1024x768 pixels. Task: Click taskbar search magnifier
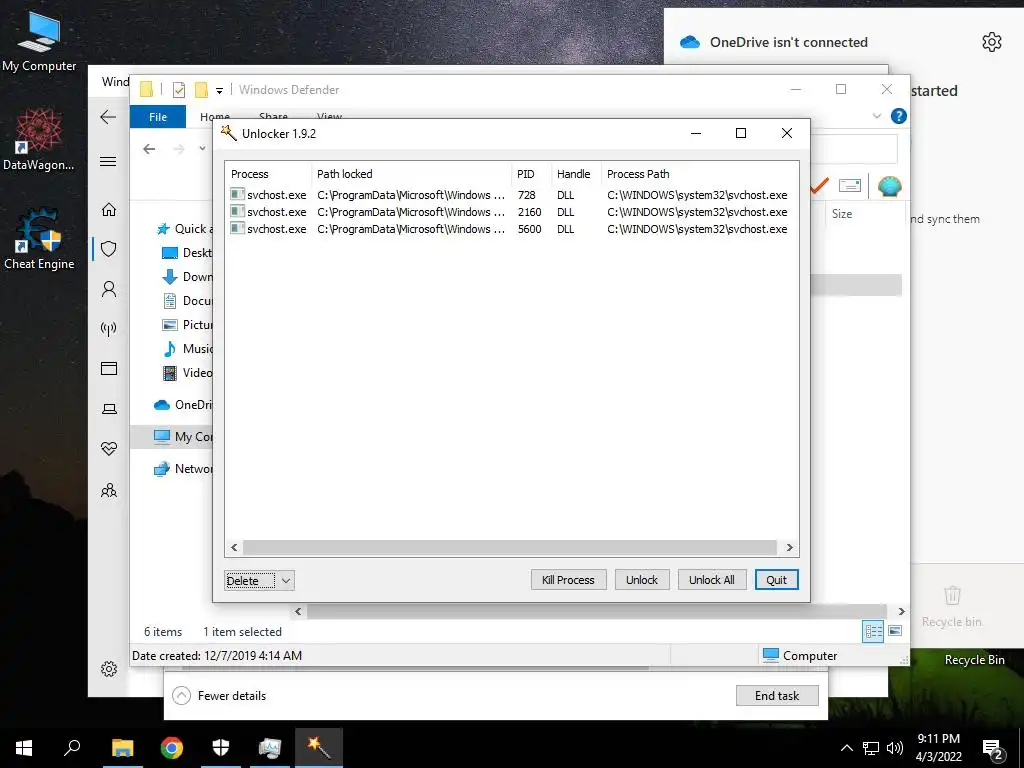pyautogui.click(x=72, y=747)
